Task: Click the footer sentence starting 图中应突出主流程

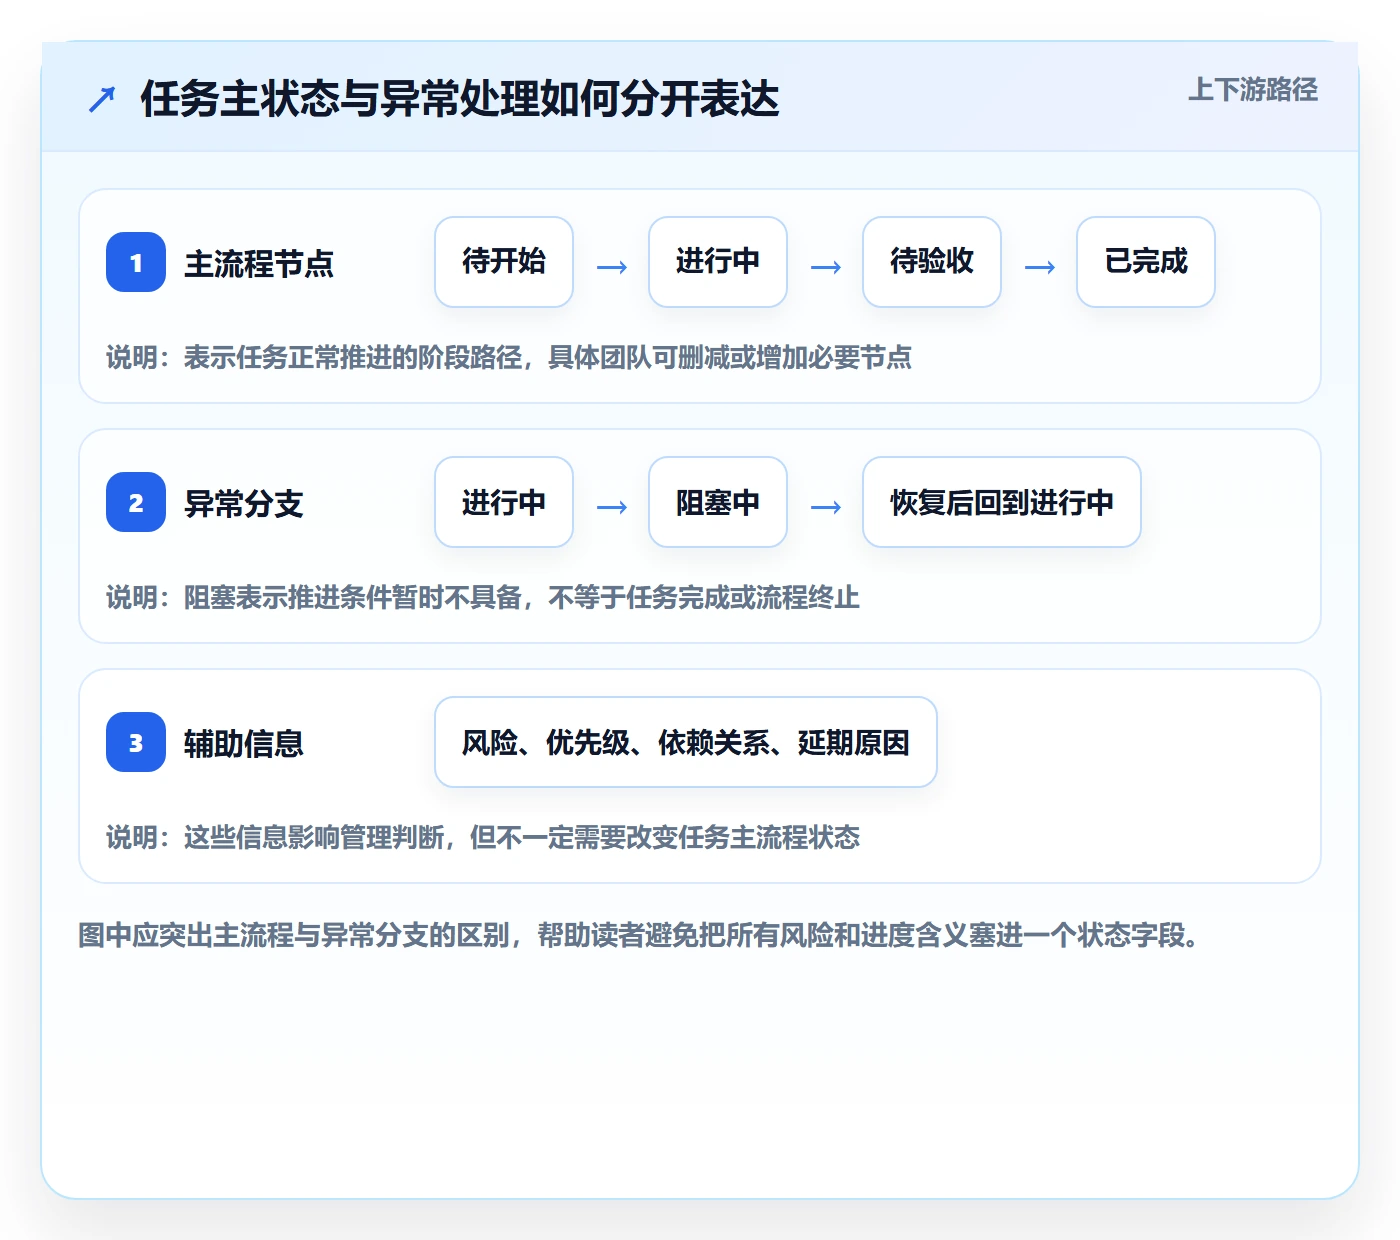Action: pyautogui.click(x=639, y=936)
